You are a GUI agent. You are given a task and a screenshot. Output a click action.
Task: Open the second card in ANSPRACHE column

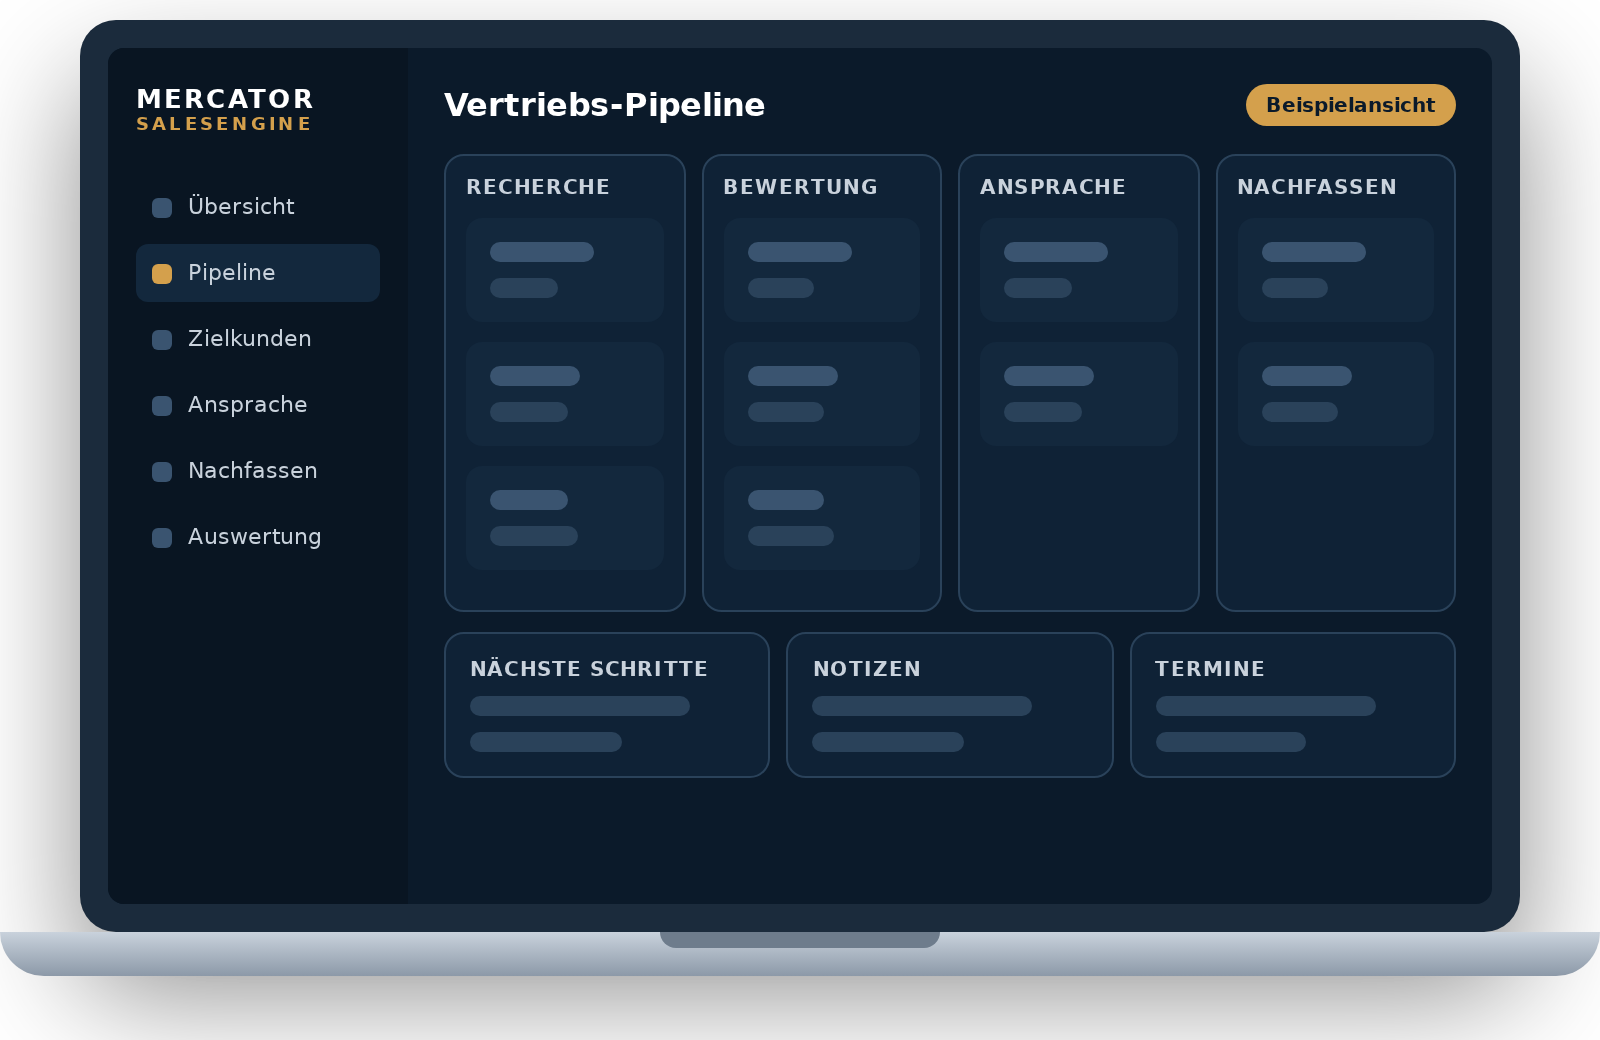pos(1079,394)
